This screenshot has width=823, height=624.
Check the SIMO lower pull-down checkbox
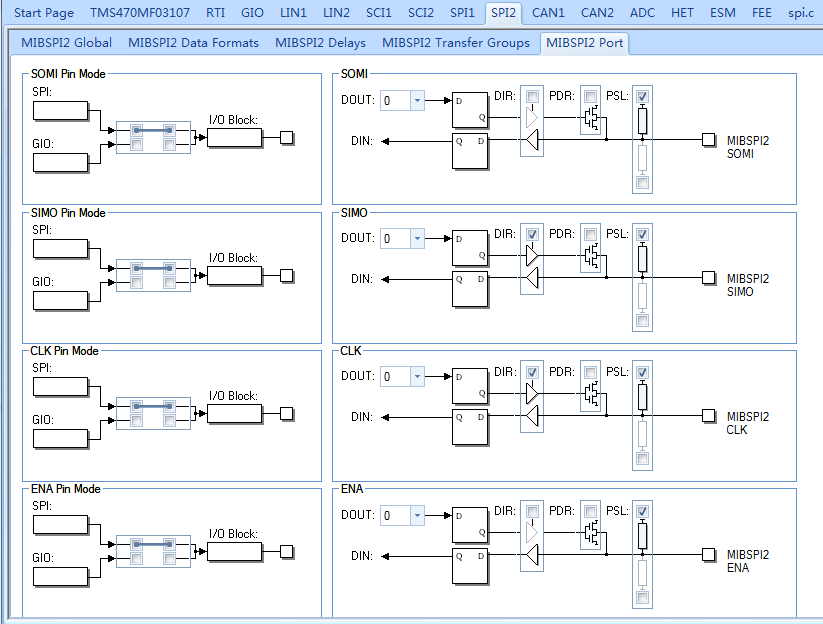tap(642, 321)
